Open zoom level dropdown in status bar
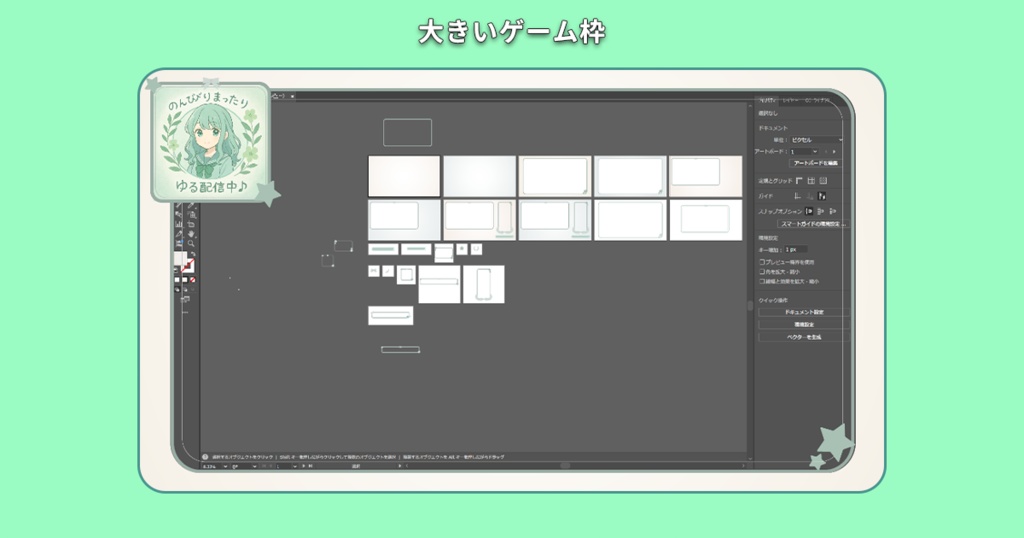This screenshot has width=1024, height=538. [225, 466]
